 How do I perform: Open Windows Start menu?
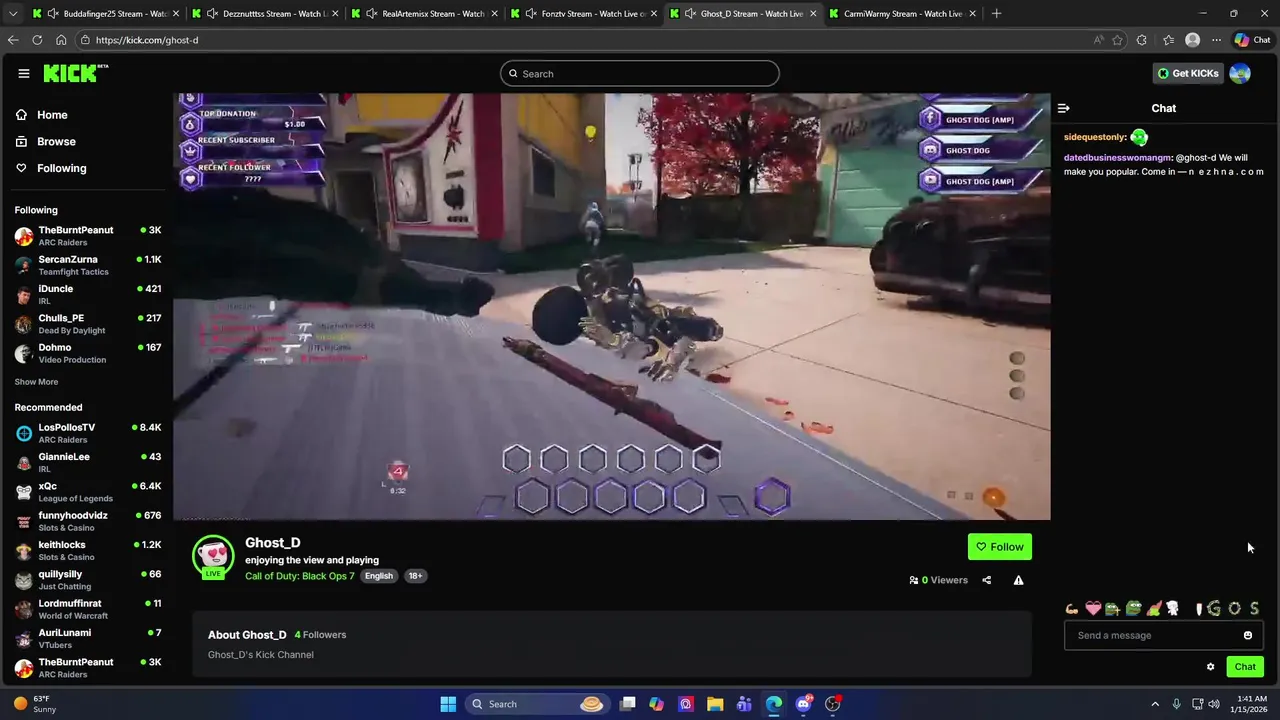click(x=448, y=704)
